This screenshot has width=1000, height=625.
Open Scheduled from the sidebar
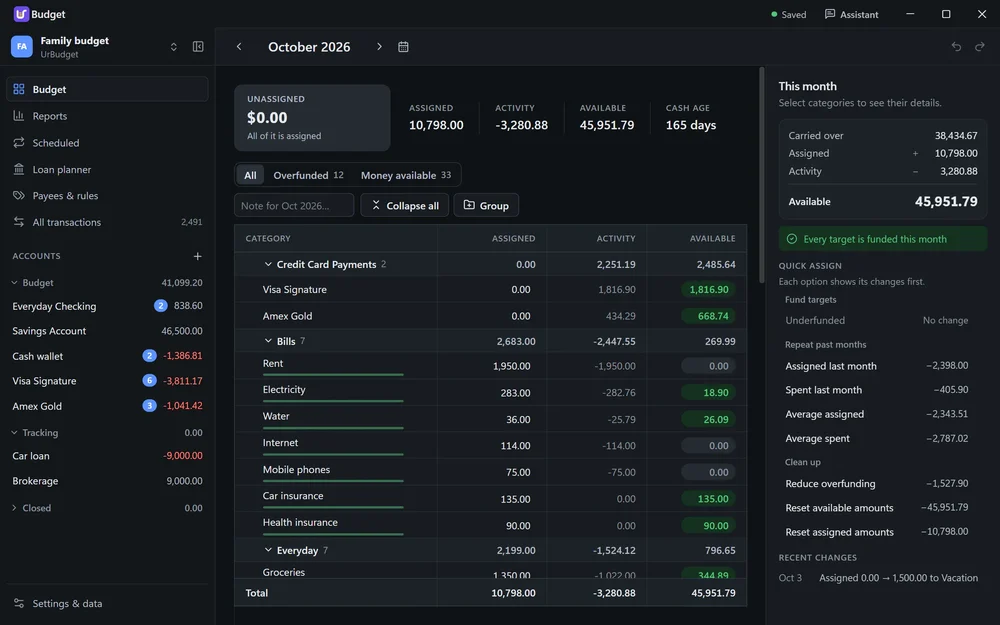click(x=107, y=142)
